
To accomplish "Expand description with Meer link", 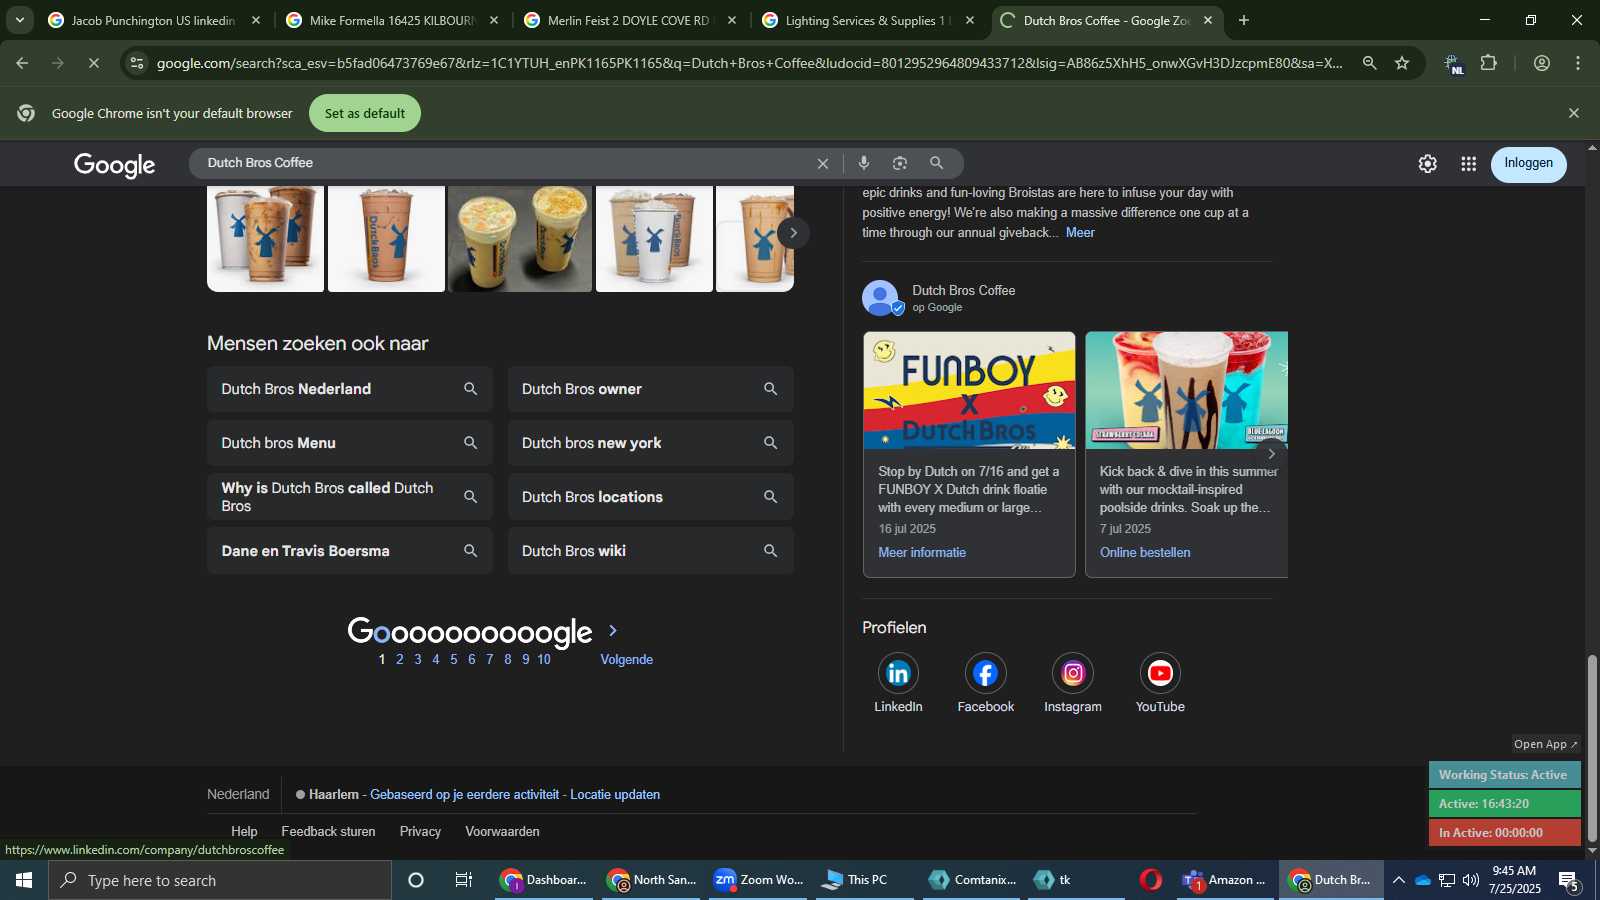I will (1080, 233).
